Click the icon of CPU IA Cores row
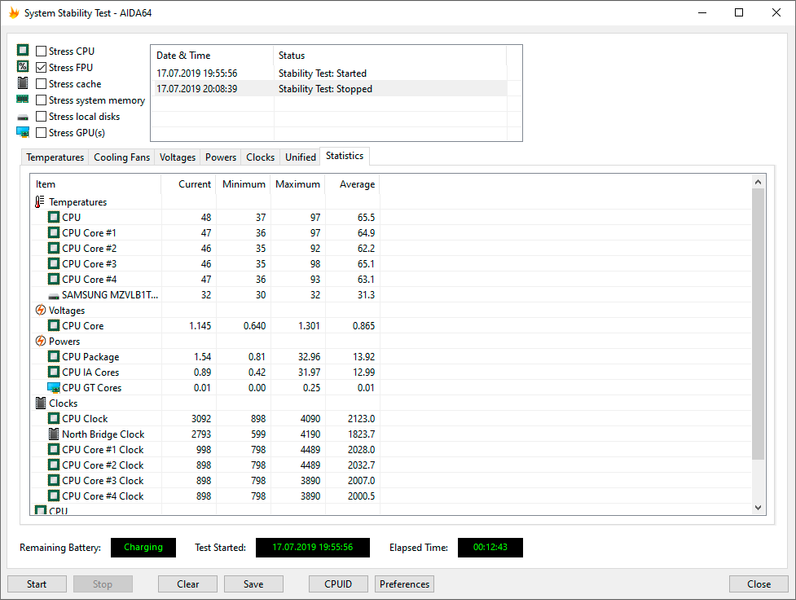796x600 pixels. coord(54,372)
